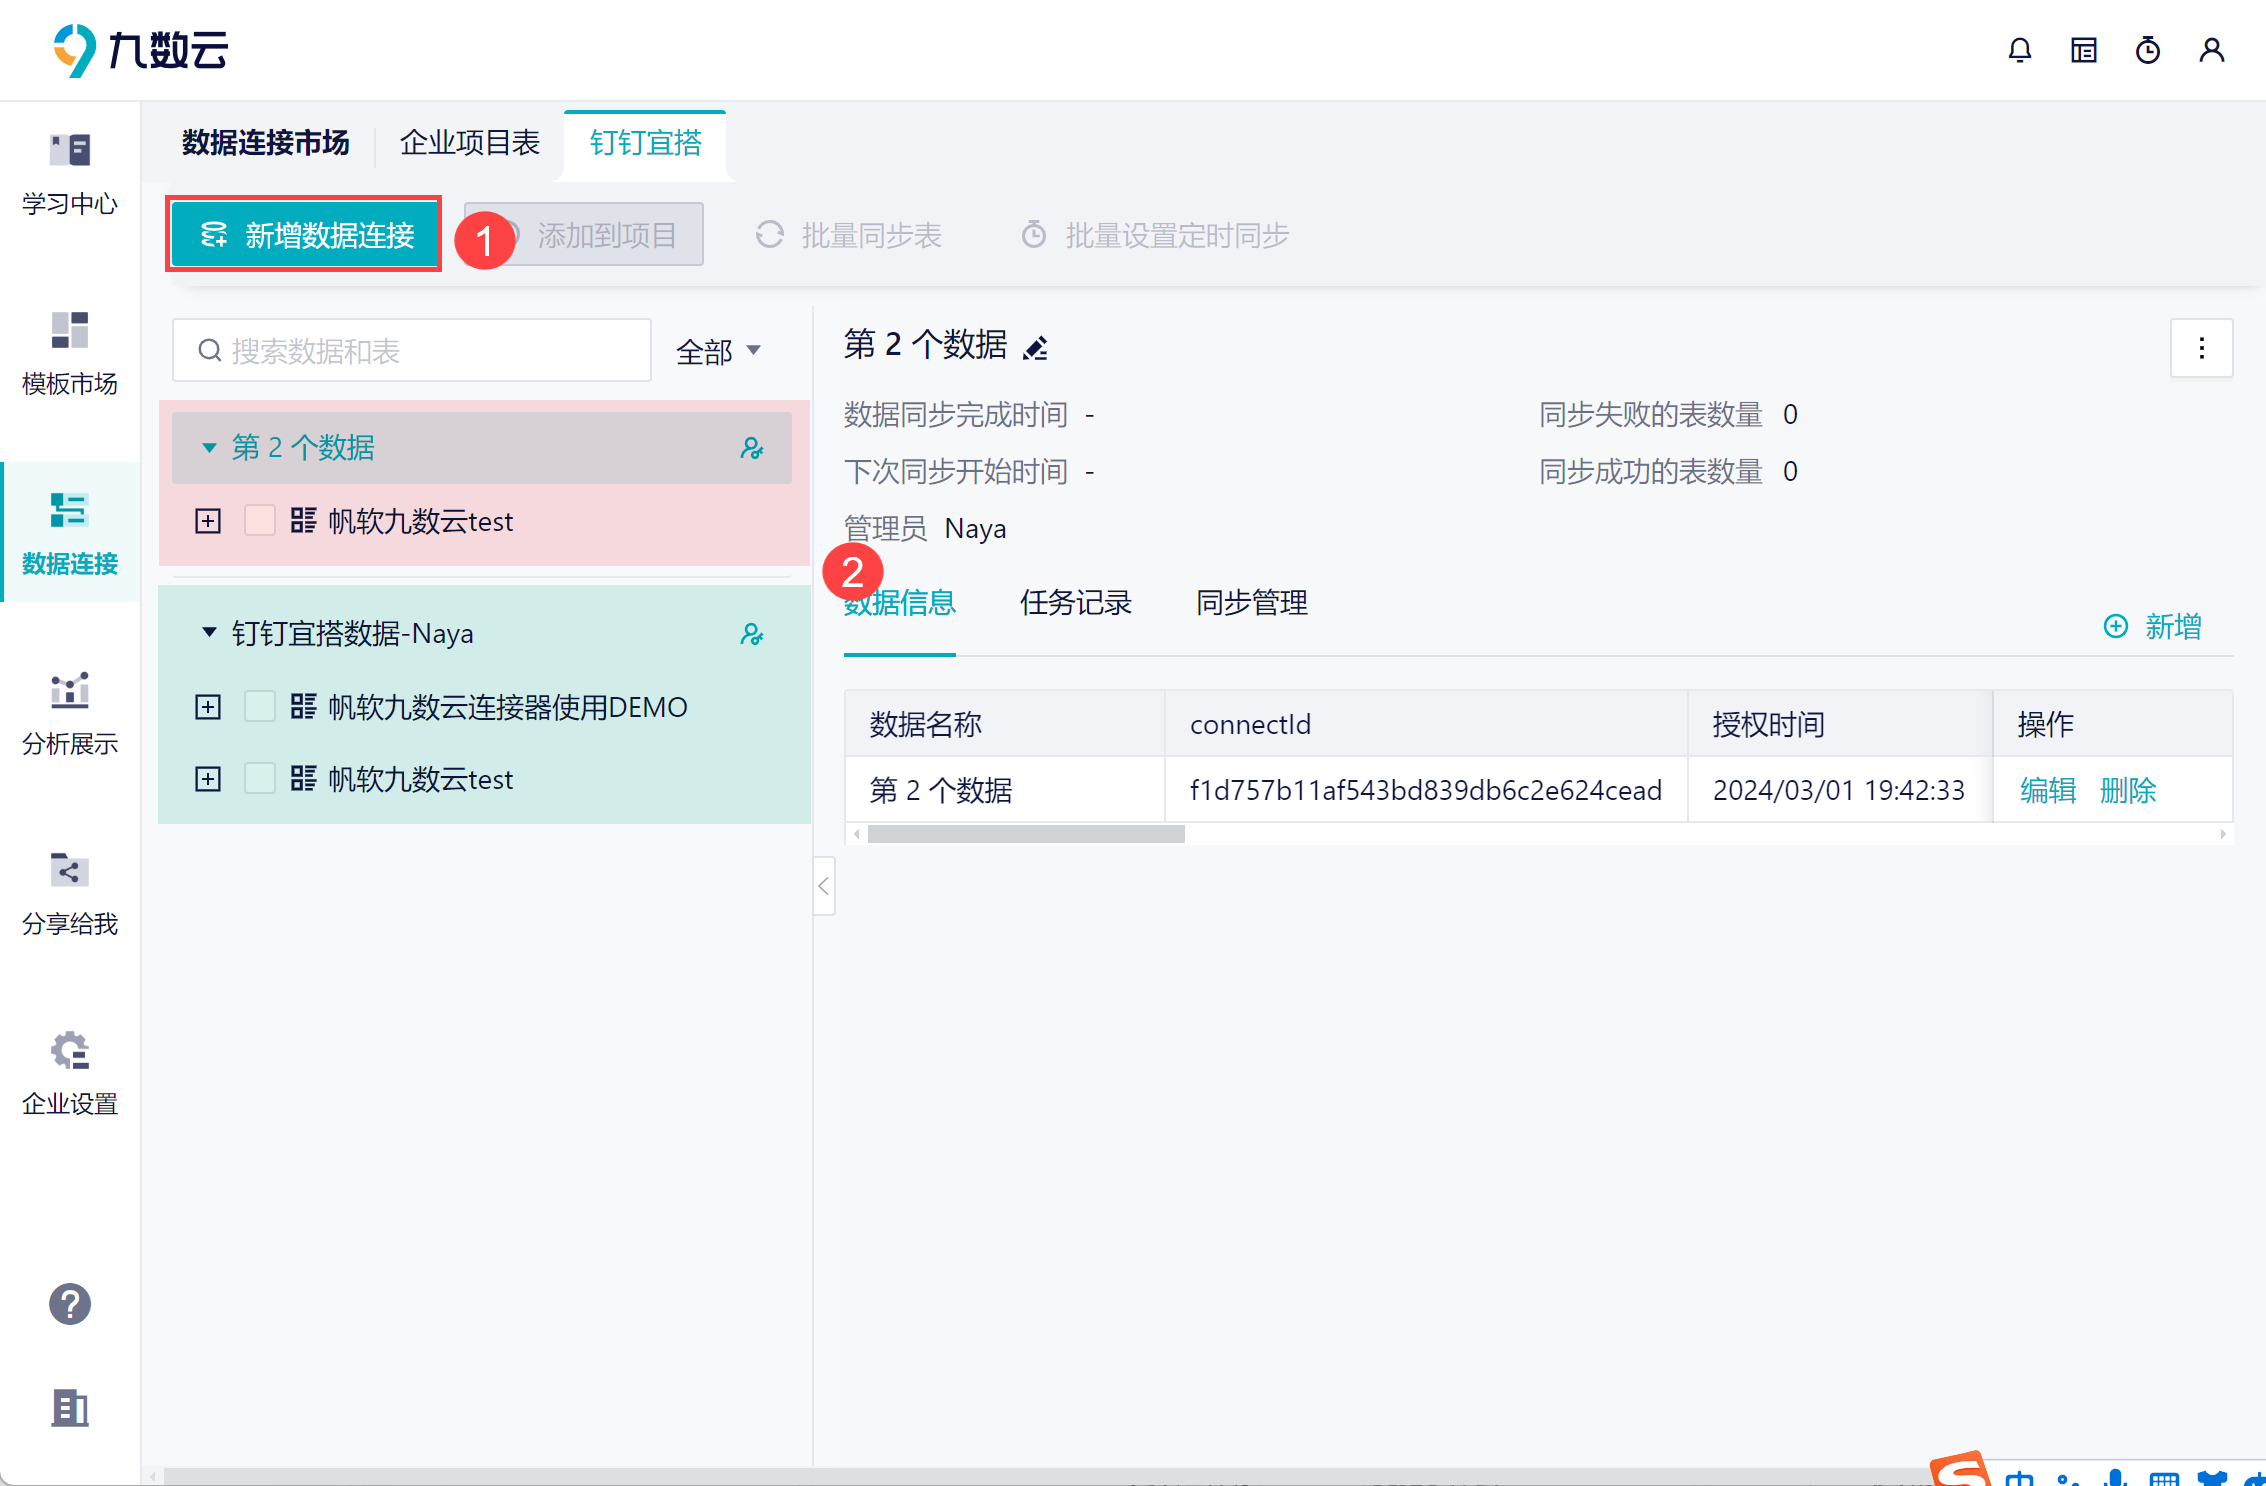Open the 全部 filter dropdown
This screenshot has height=1486, width=2266.
click(x=718, y=351)
